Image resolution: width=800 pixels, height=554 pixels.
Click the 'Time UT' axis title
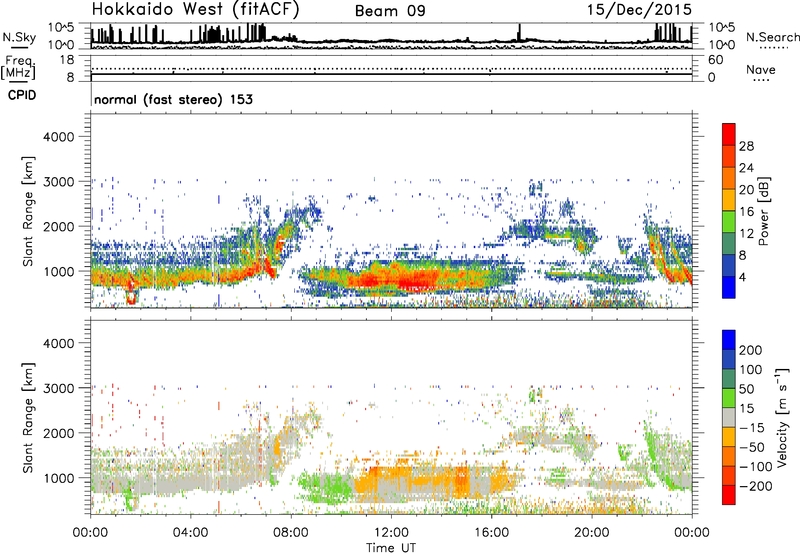[391, 548]
